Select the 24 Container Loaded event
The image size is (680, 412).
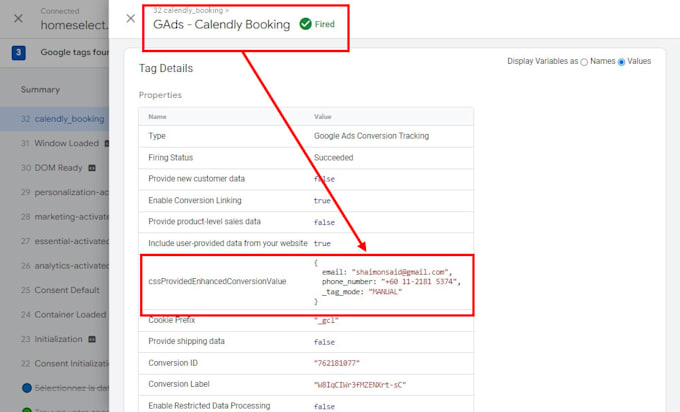[54, 314]
